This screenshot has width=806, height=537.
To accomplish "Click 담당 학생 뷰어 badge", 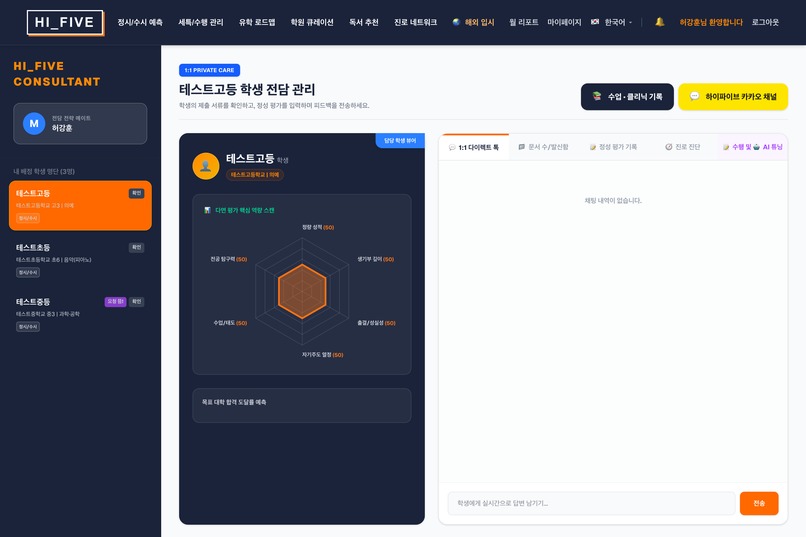I will pyautogui.click(x=400, y=140).
